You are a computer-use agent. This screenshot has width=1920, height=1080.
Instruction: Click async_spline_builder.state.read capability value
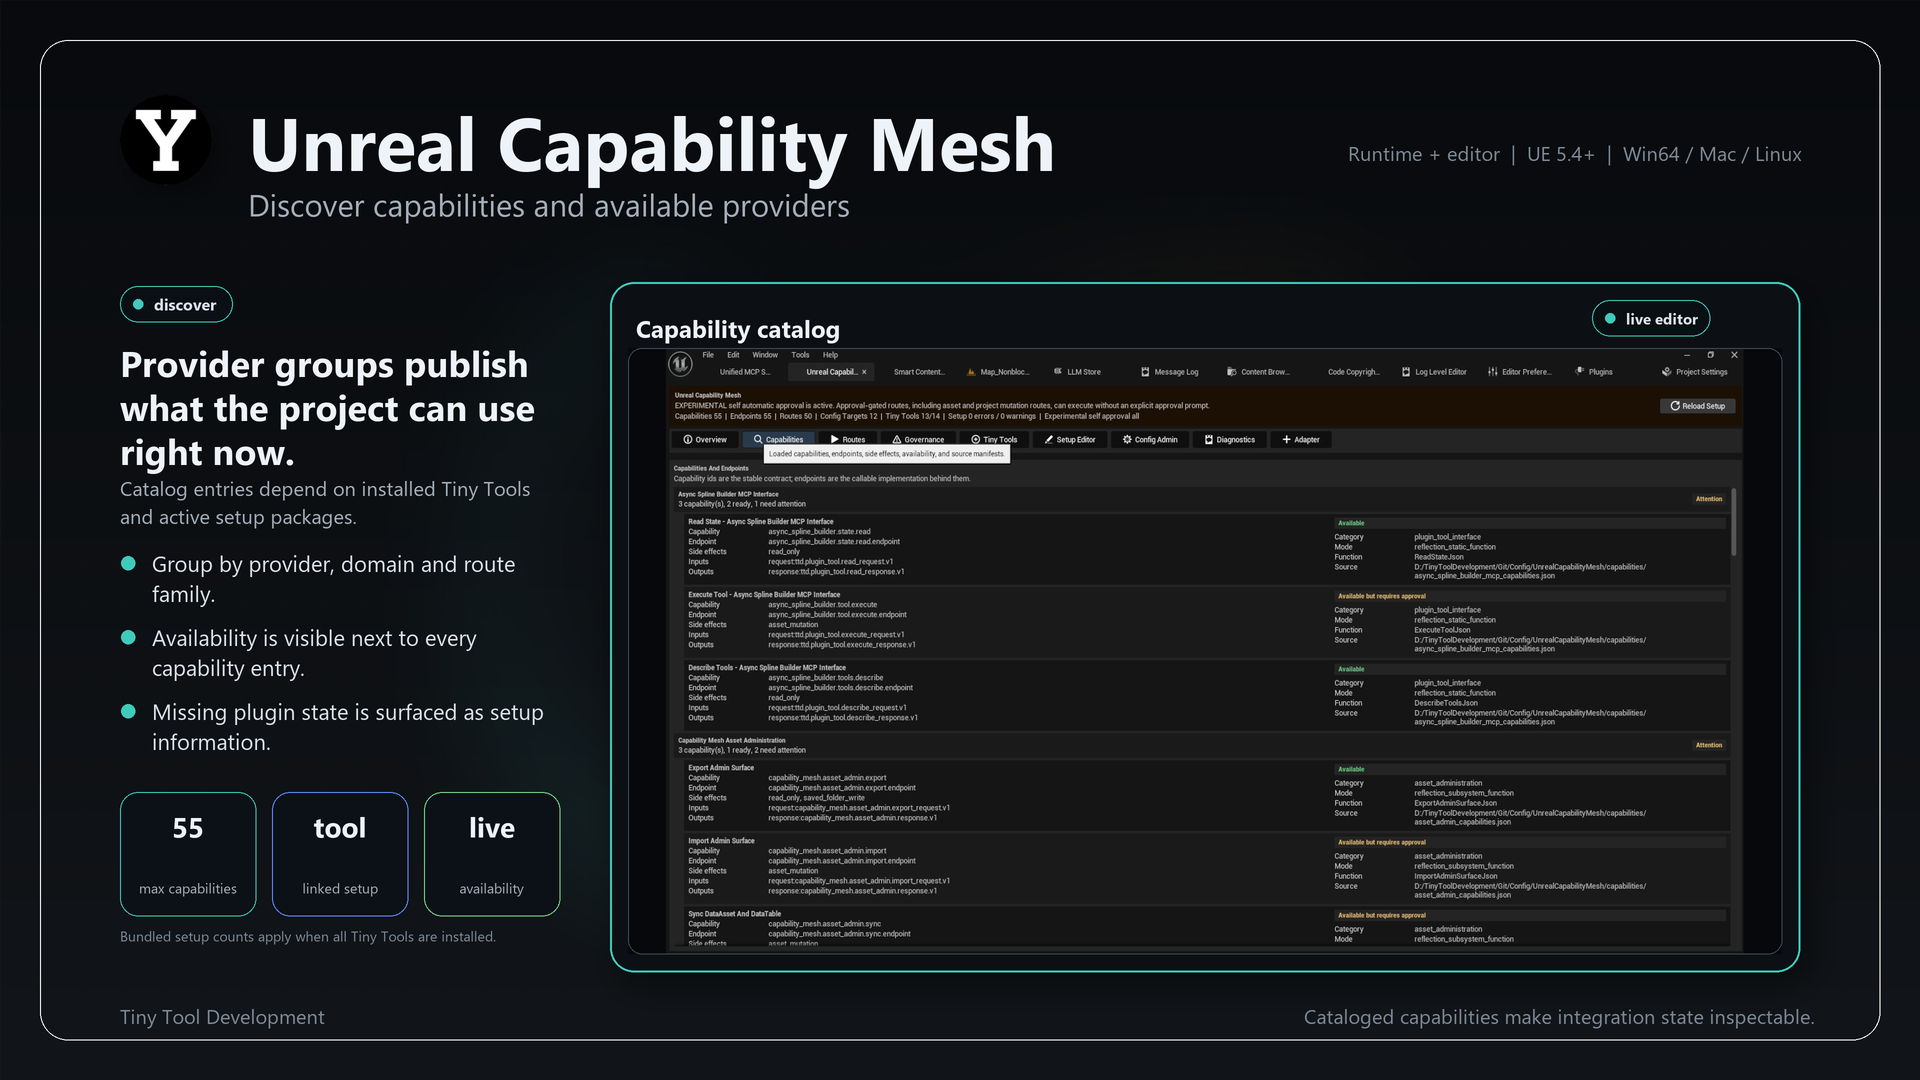click(819, 532)
